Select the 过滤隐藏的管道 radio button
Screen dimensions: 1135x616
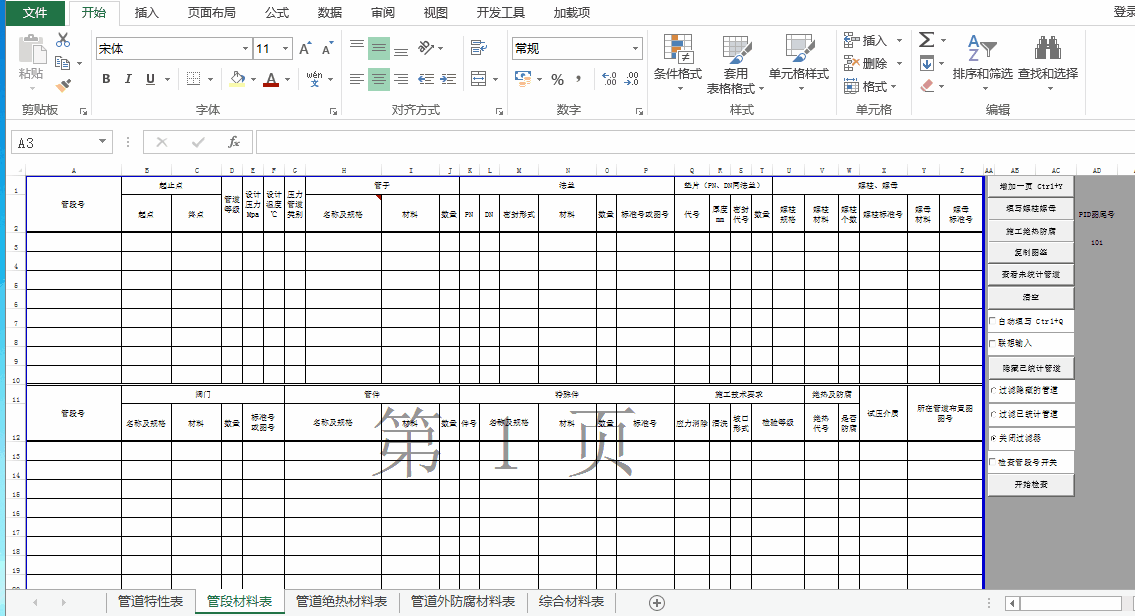[x=993, y=390]
